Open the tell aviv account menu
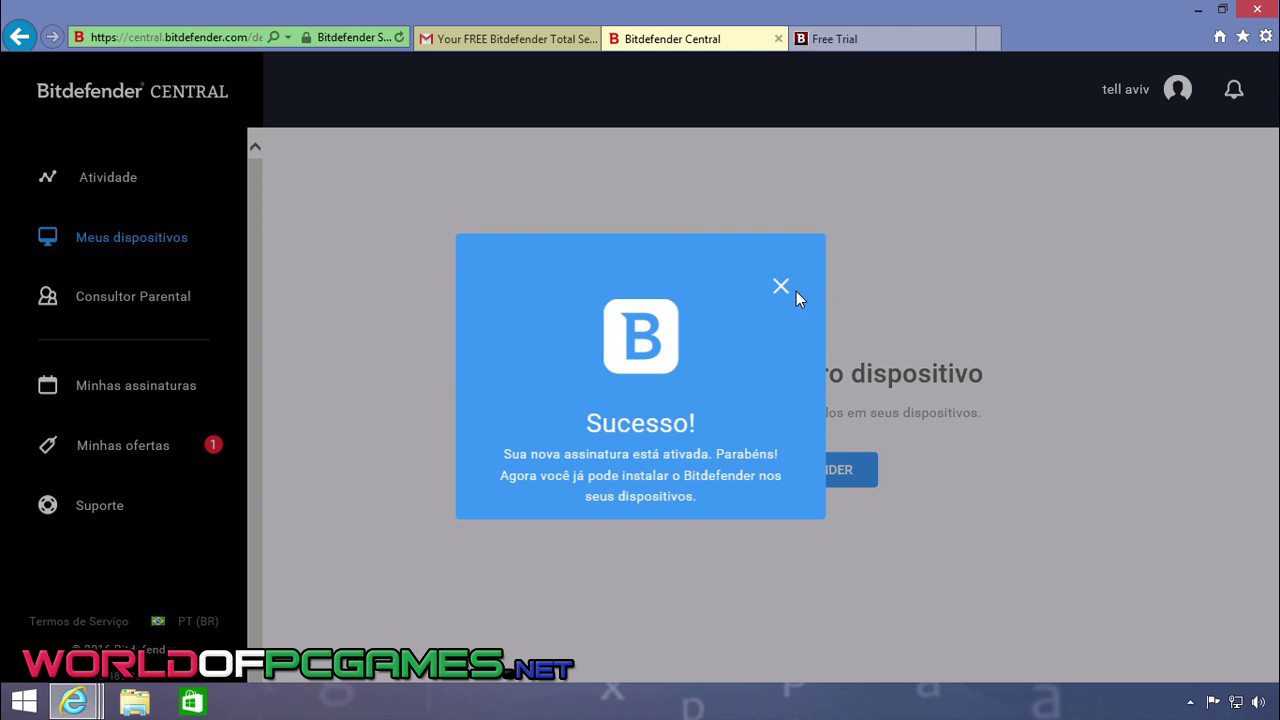1280x720 pixels. tap(1125, 89)
